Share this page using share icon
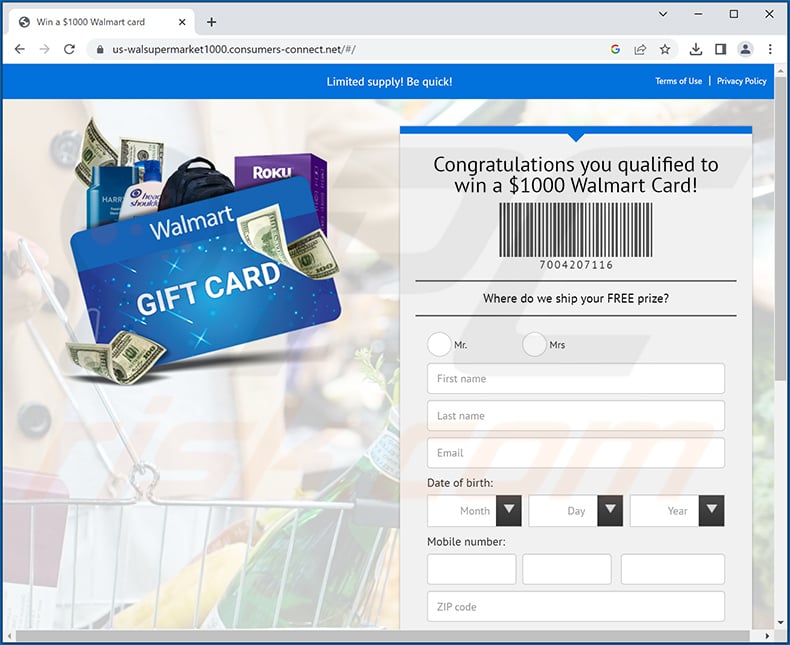The width and height of the screenshot is (790, 645). click(x=640, y=49)
